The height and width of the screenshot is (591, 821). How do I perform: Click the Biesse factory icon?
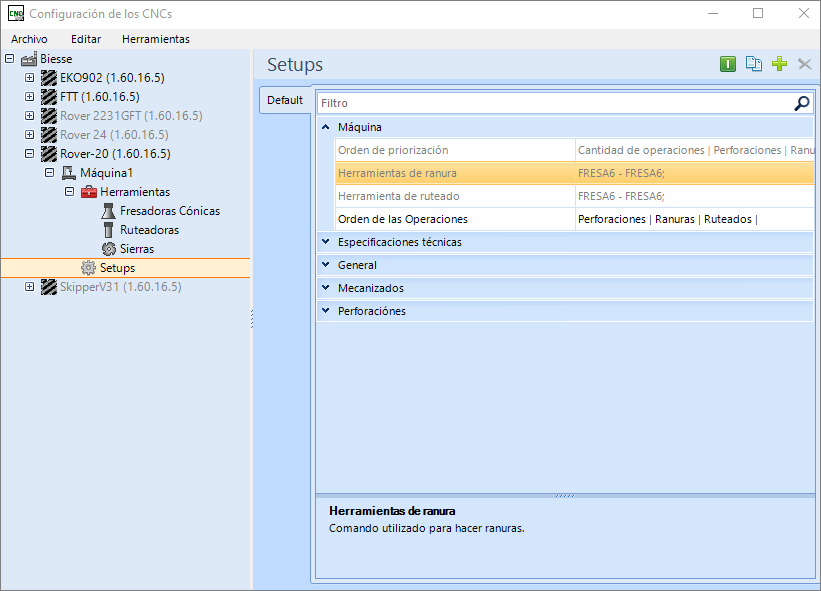[29, 59]
